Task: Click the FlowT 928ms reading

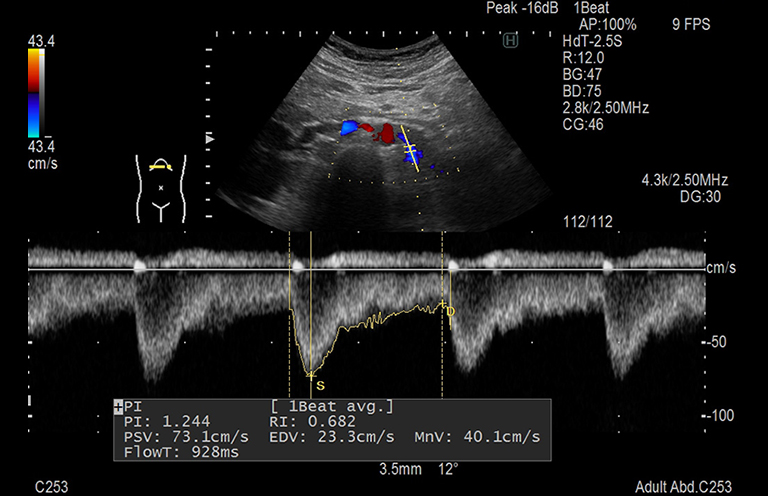Action: 181,452
